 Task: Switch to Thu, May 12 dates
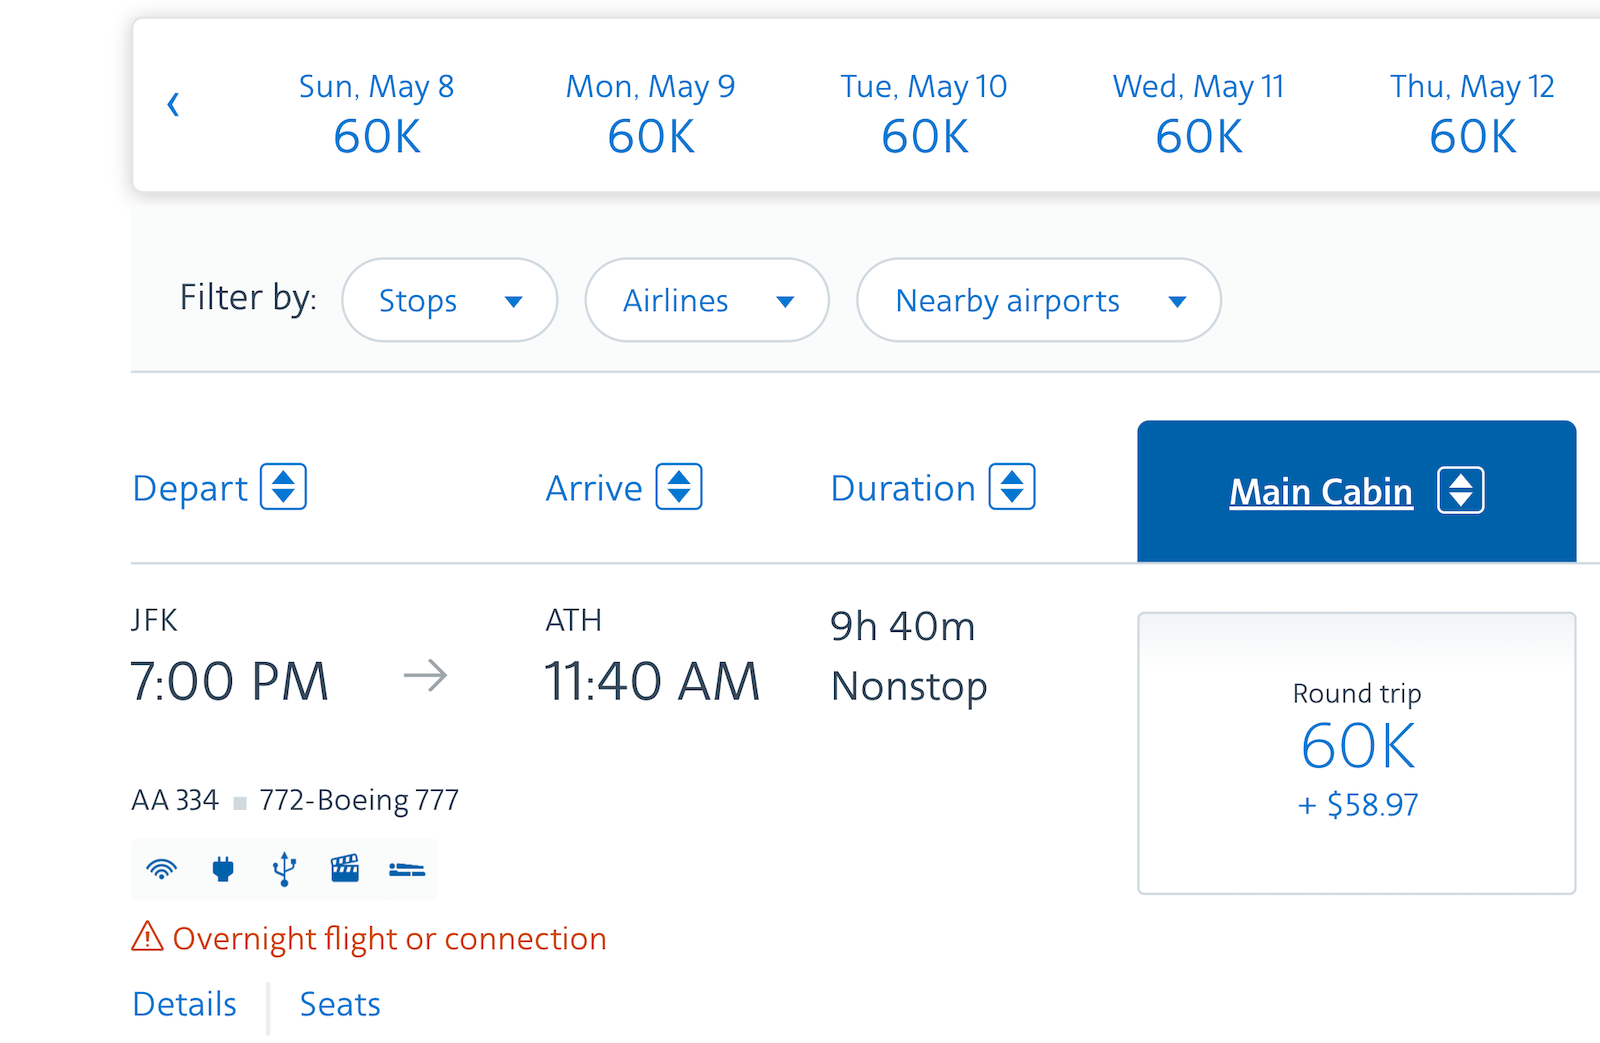[x=1470, y=112]
